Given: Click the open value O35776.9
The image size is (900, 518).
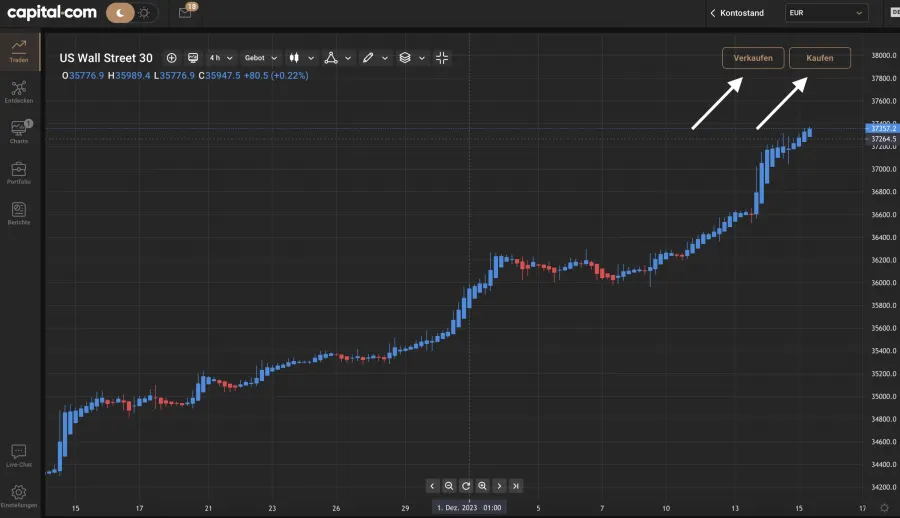Looking at the screenshot, I should 83,75.
